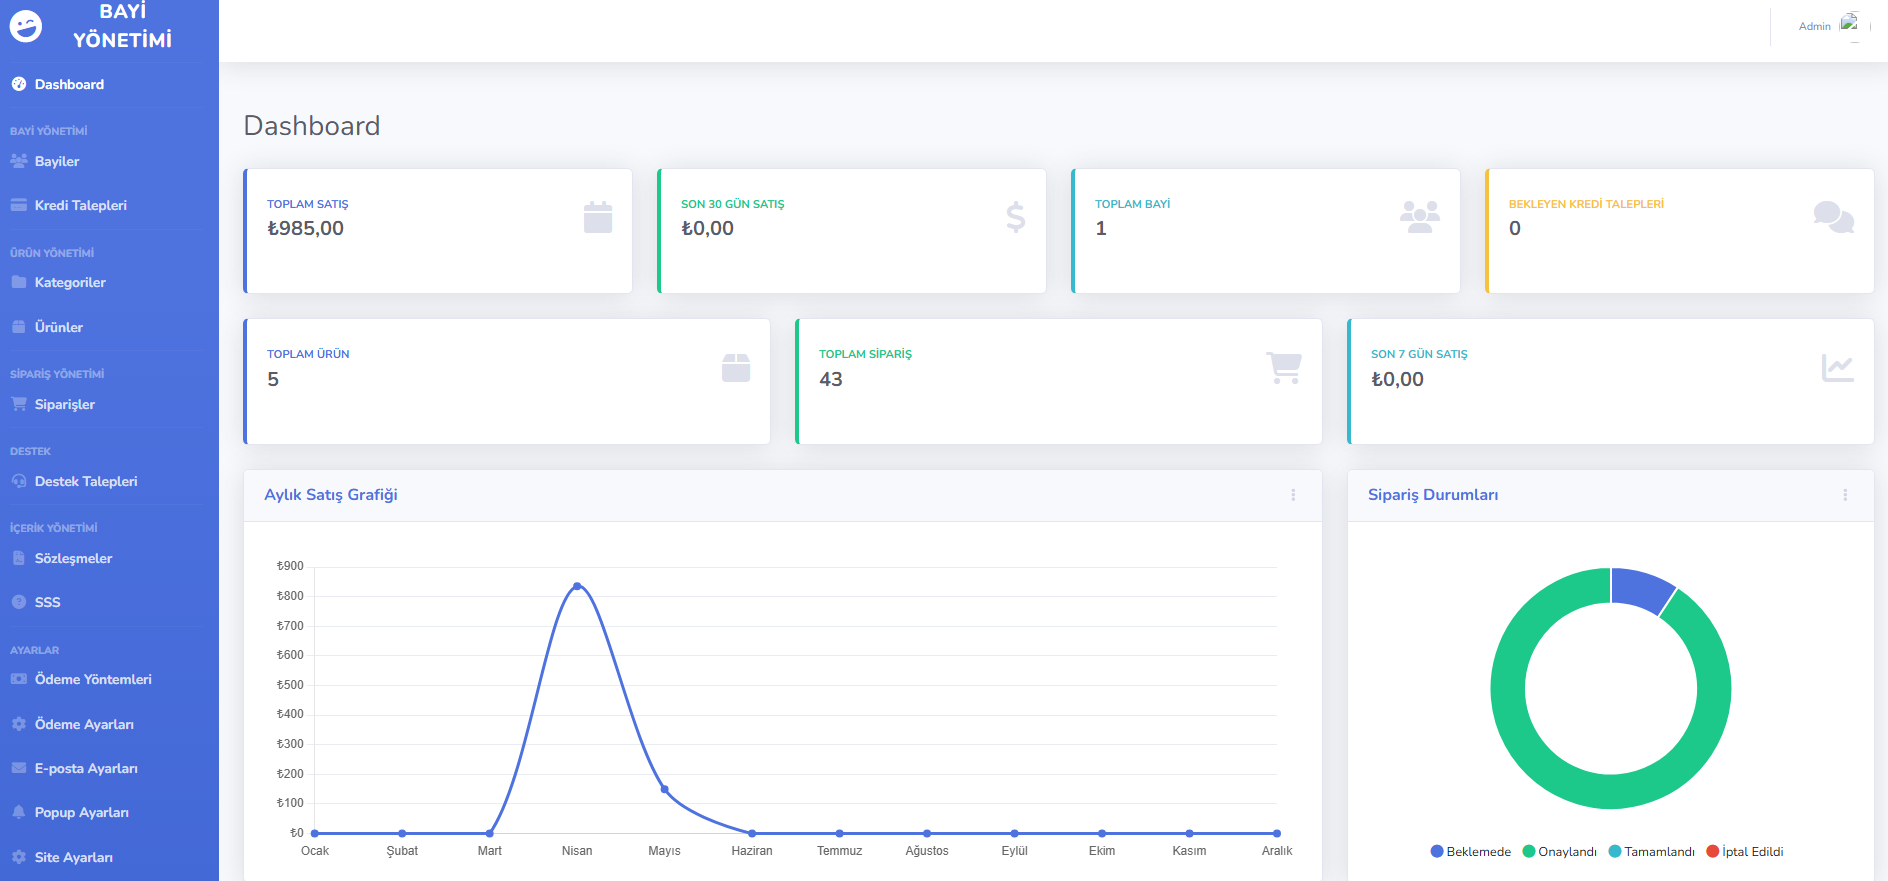Screen dimensions: 1888x881
Task: Go to Siparişler in the sidebar
Action: 65,405
